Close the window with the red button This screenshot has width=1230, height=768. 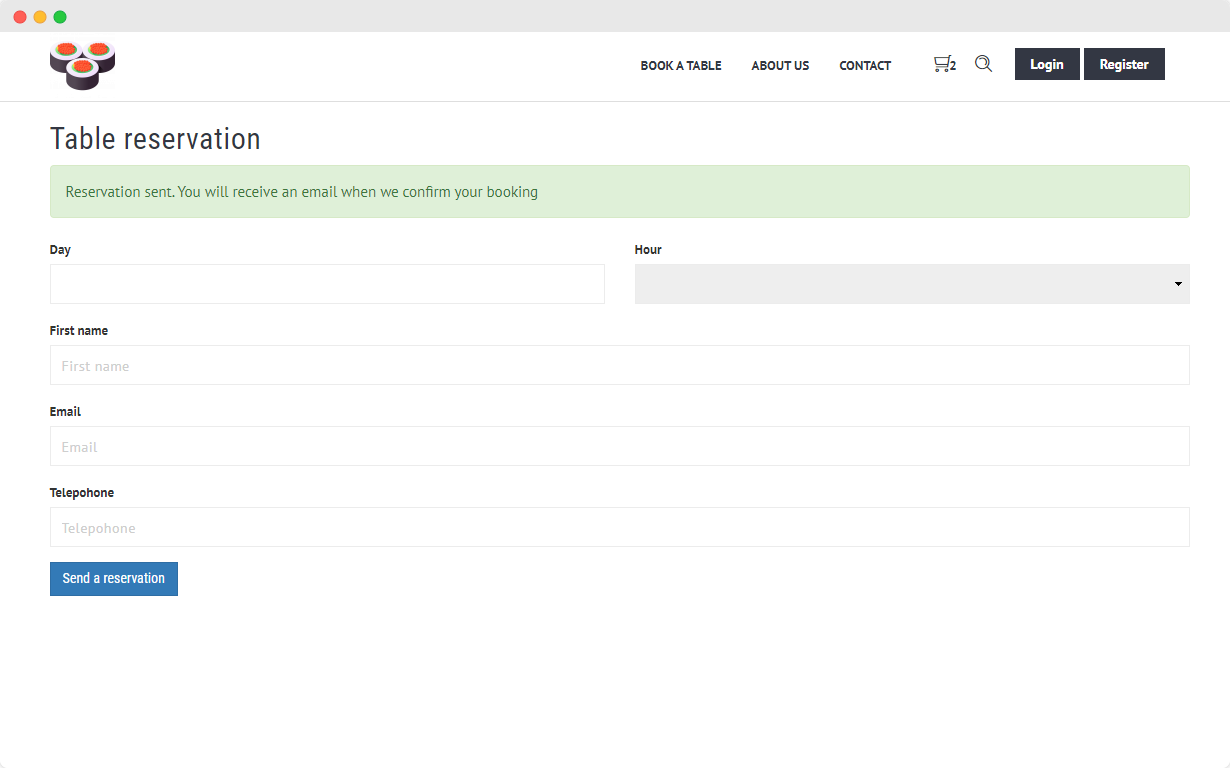(20, 17)
